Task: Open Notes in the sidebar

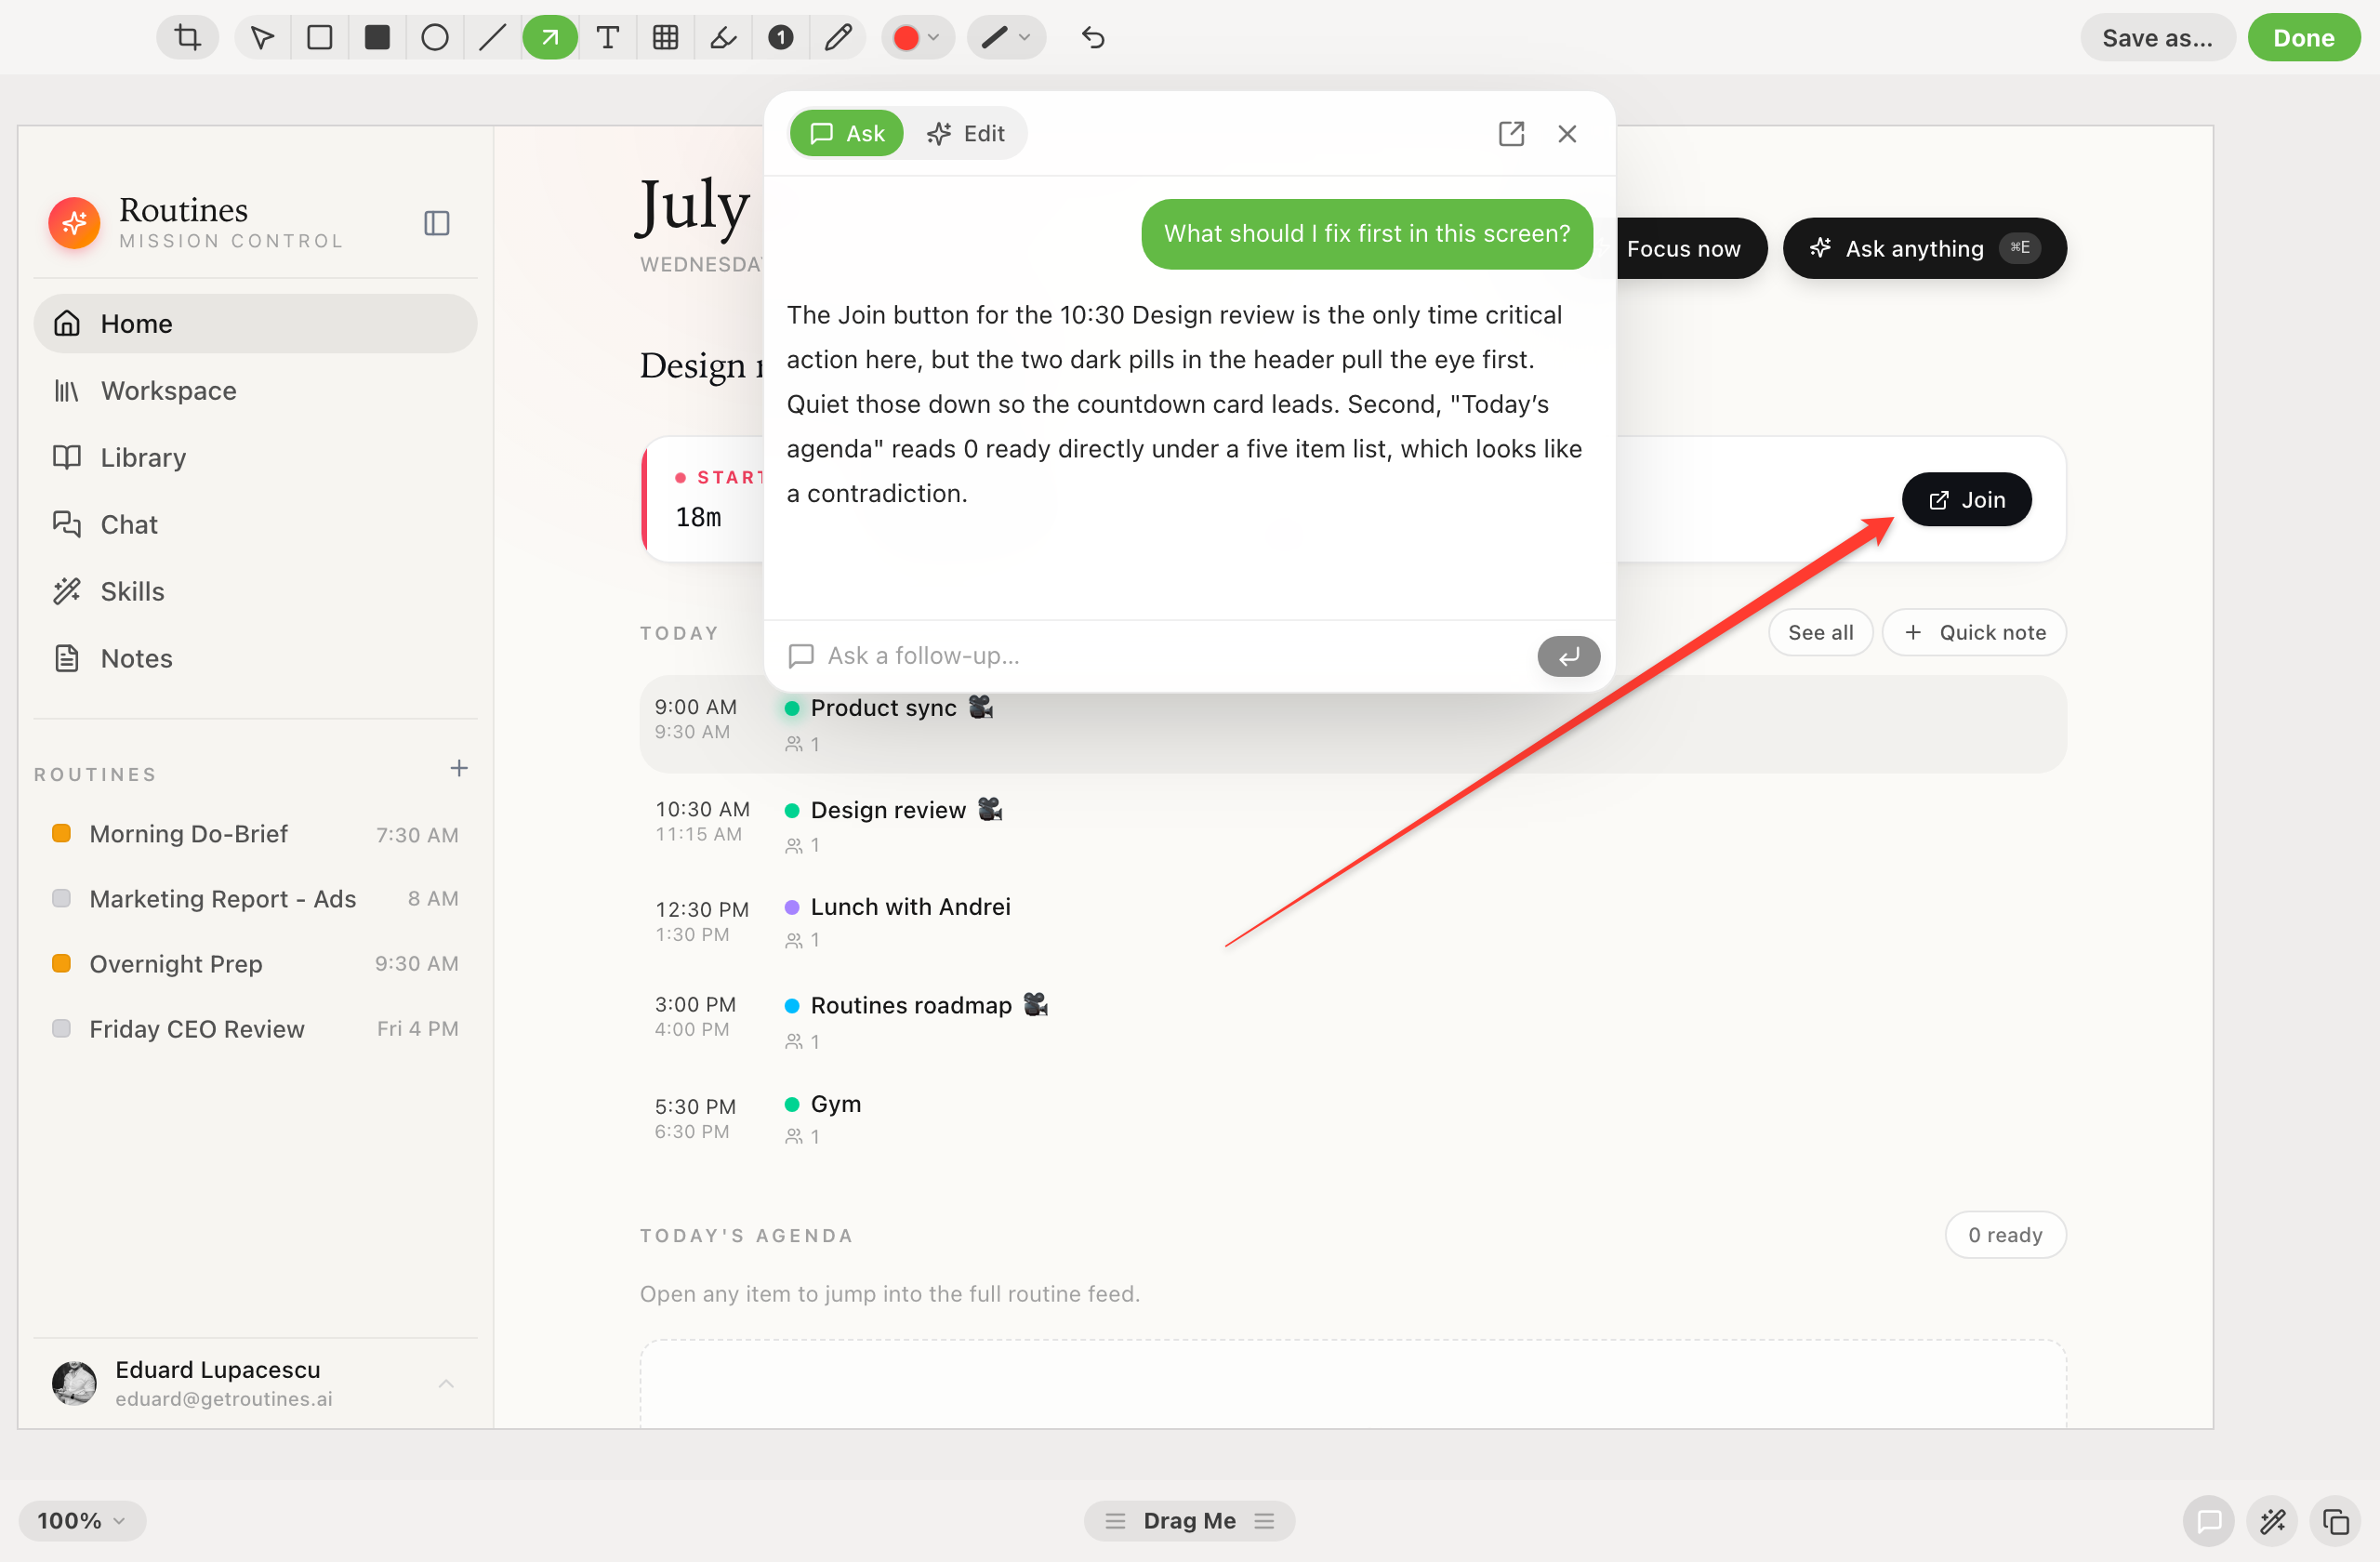Action: tap(255, 659)
